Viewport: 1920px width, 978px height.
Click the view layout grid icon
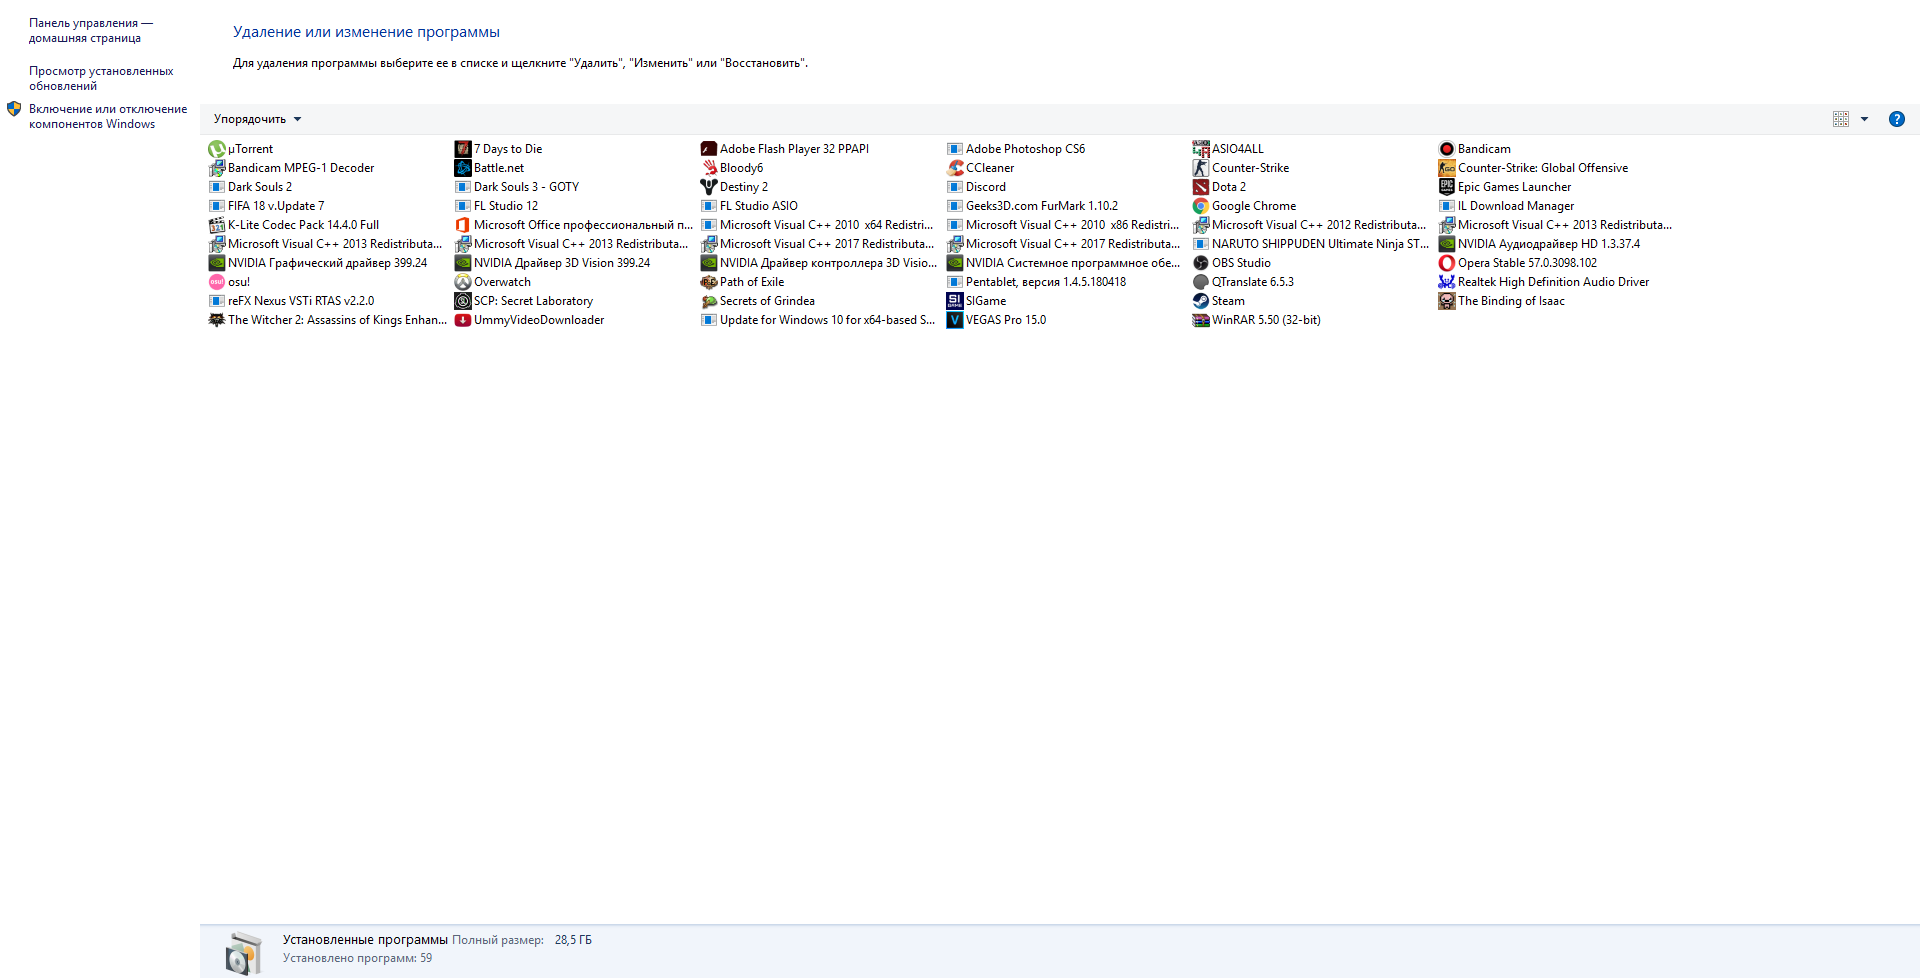coord(1840,119)
